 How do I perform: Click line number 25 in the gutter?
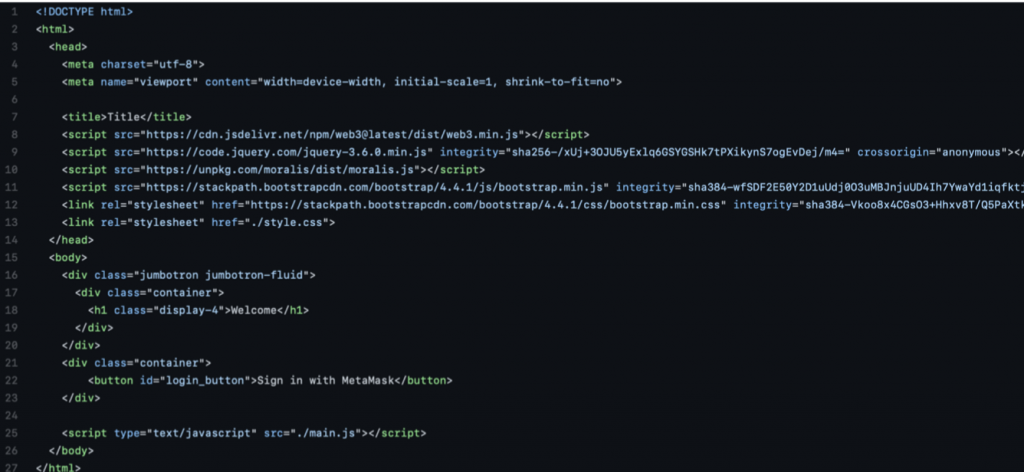point(13,433)
